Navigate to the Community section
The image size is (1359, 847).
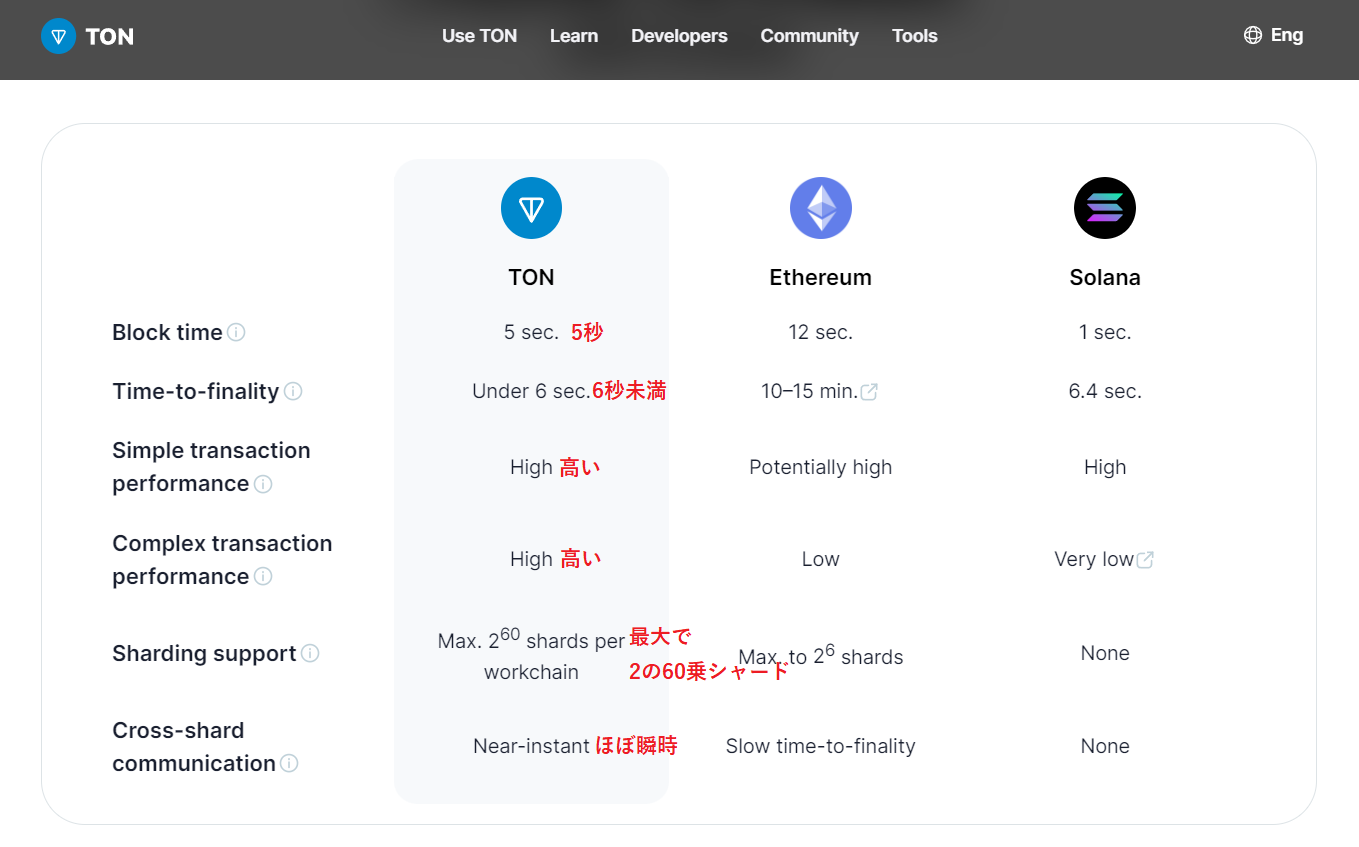(809, 35)
